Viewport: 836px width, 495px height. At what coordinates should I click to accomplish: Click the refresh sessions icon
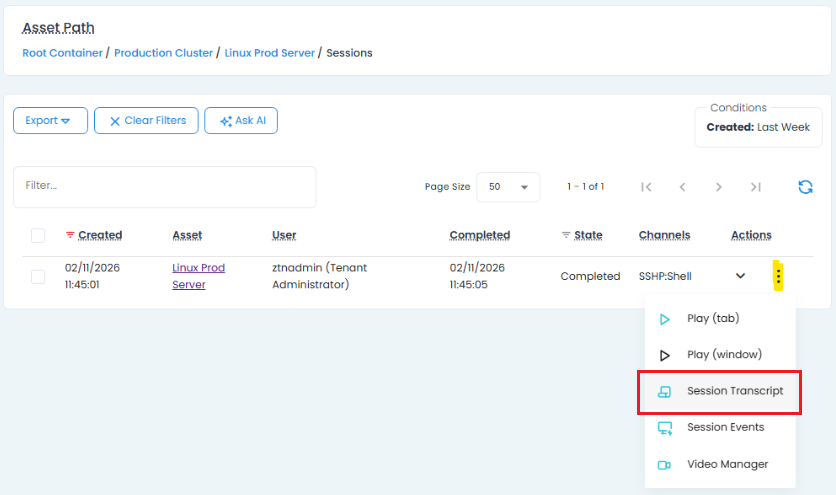[805, 187]
